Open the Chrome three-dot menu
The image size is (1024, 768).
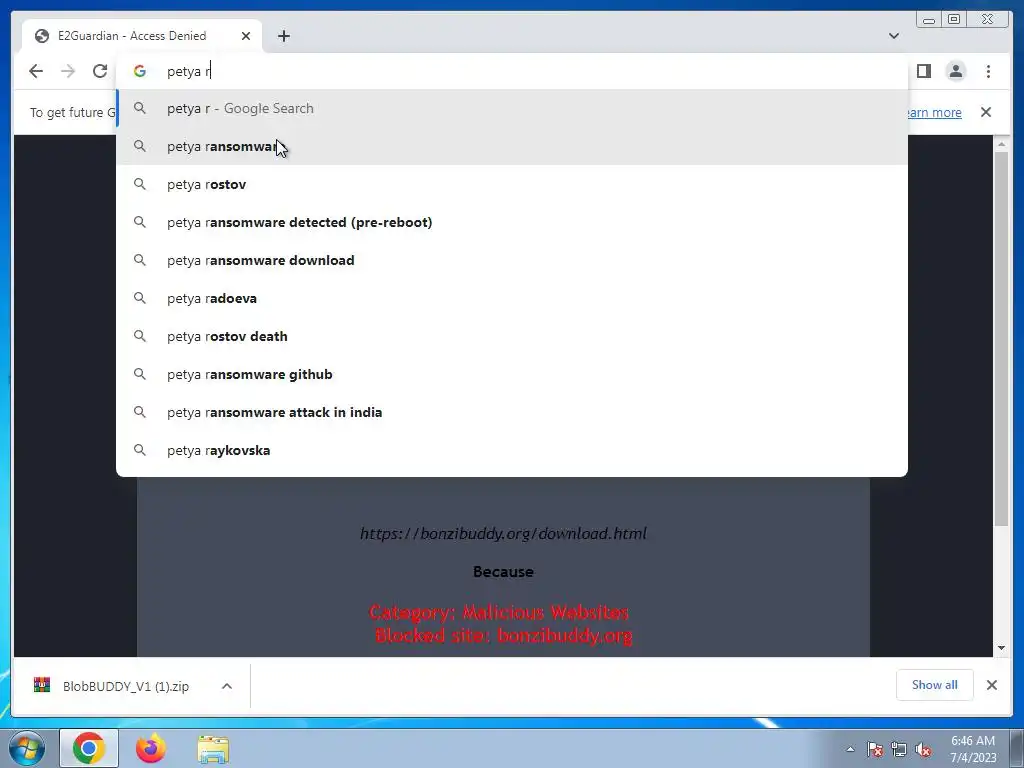pyautogui.click(x=988, y=71)
